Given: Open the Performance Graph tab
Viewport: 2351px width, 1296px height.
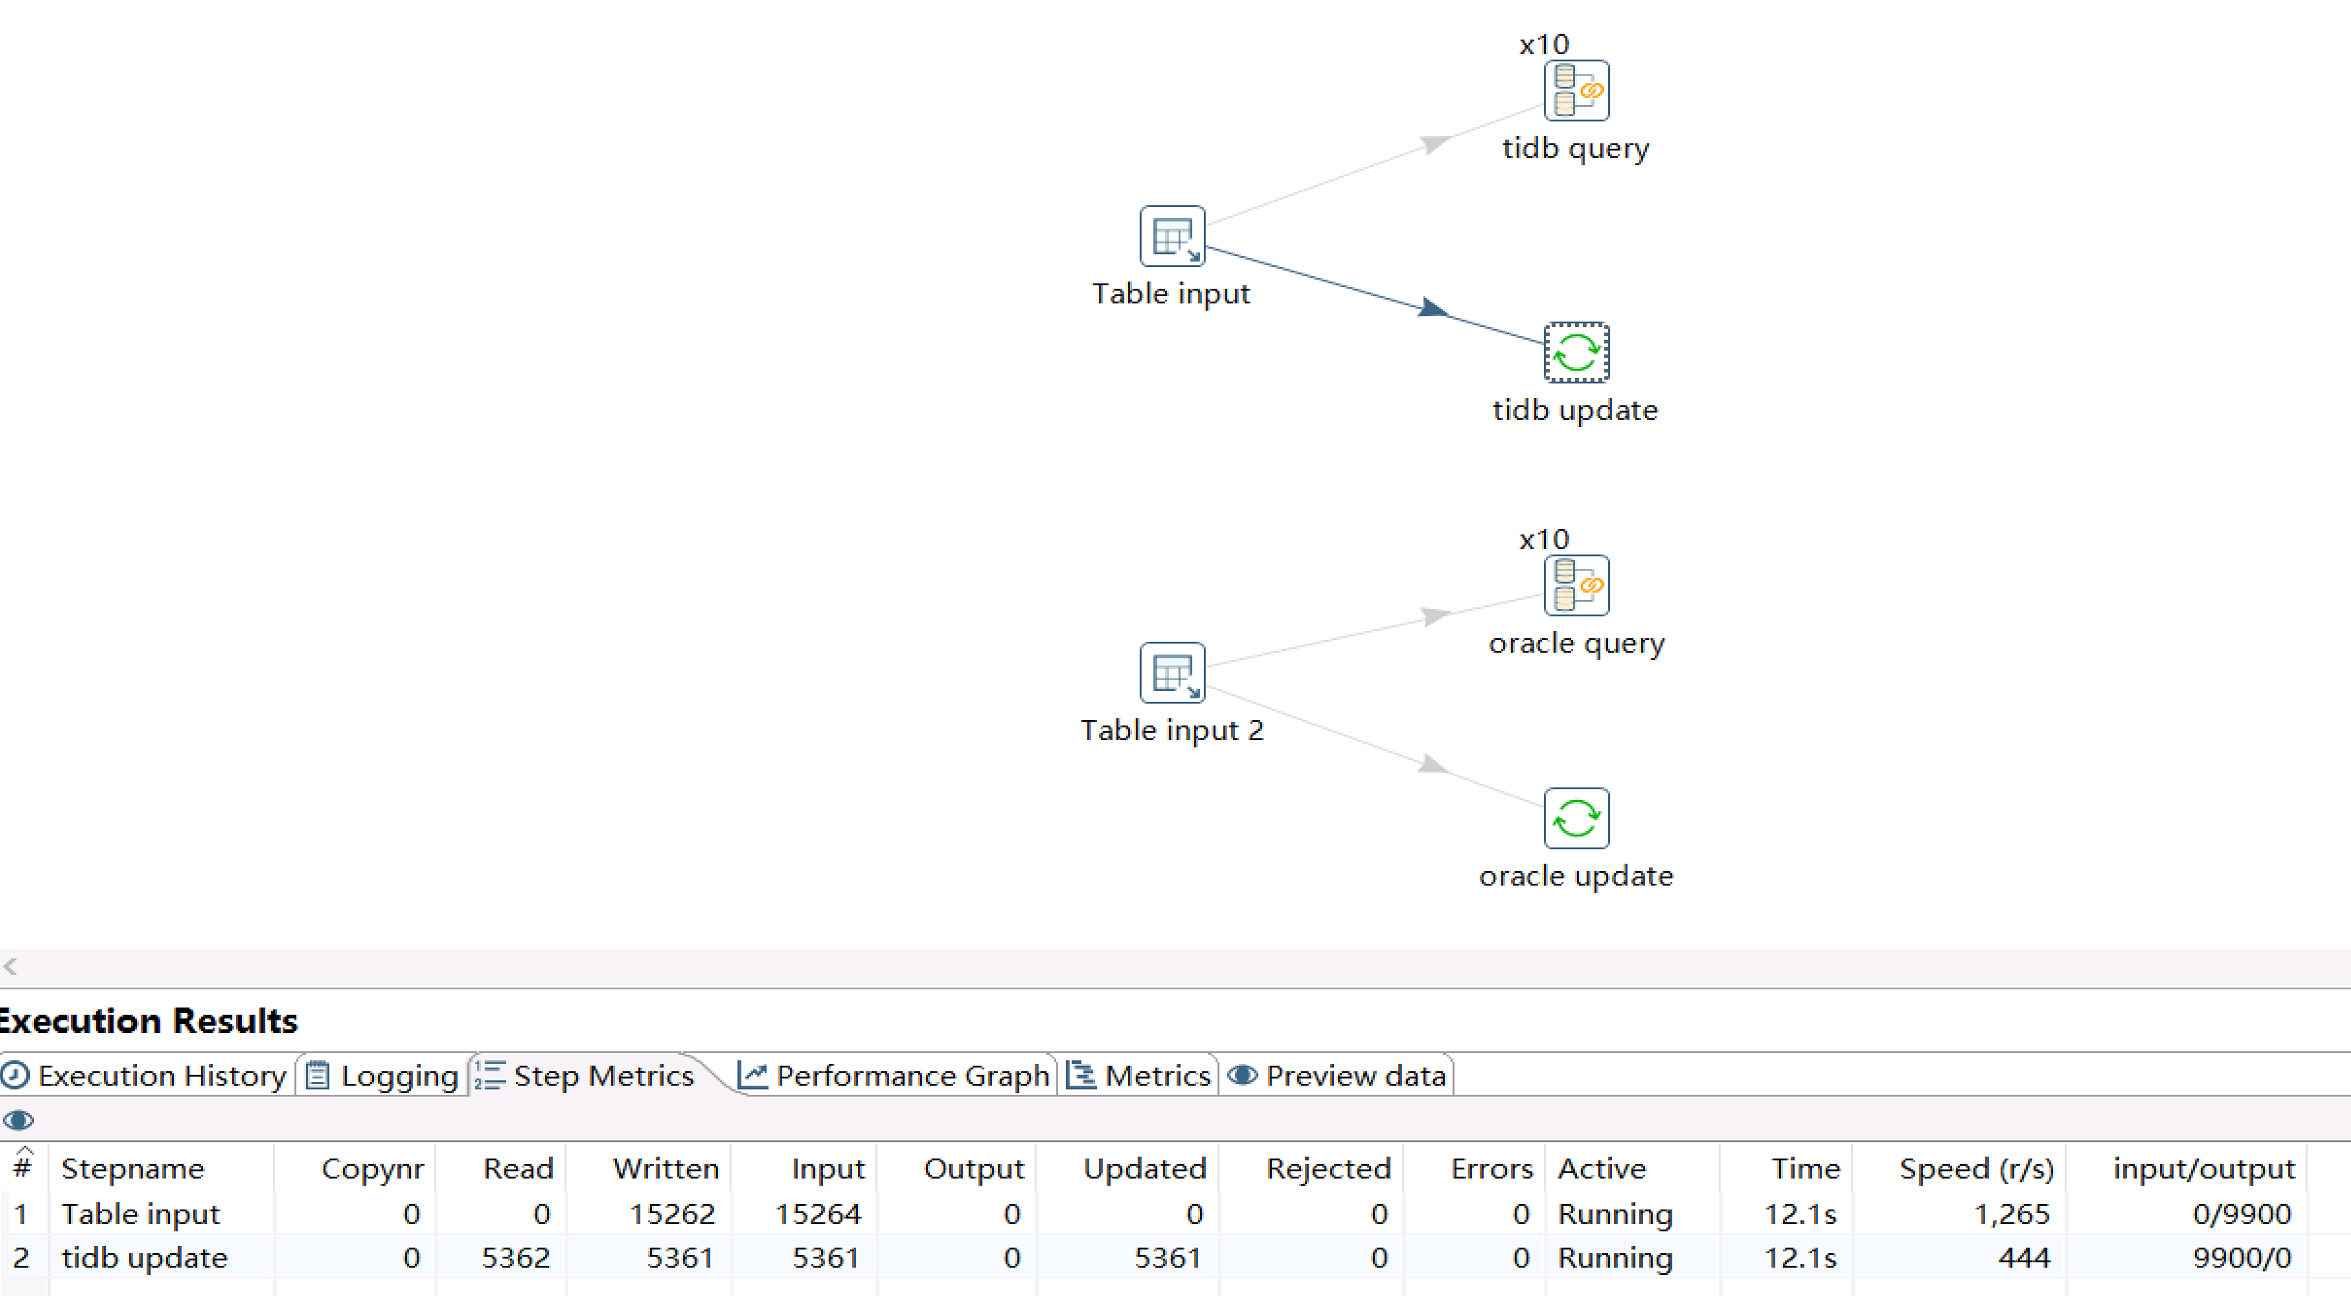Looking at the screenshot, I should [894, 1076].
